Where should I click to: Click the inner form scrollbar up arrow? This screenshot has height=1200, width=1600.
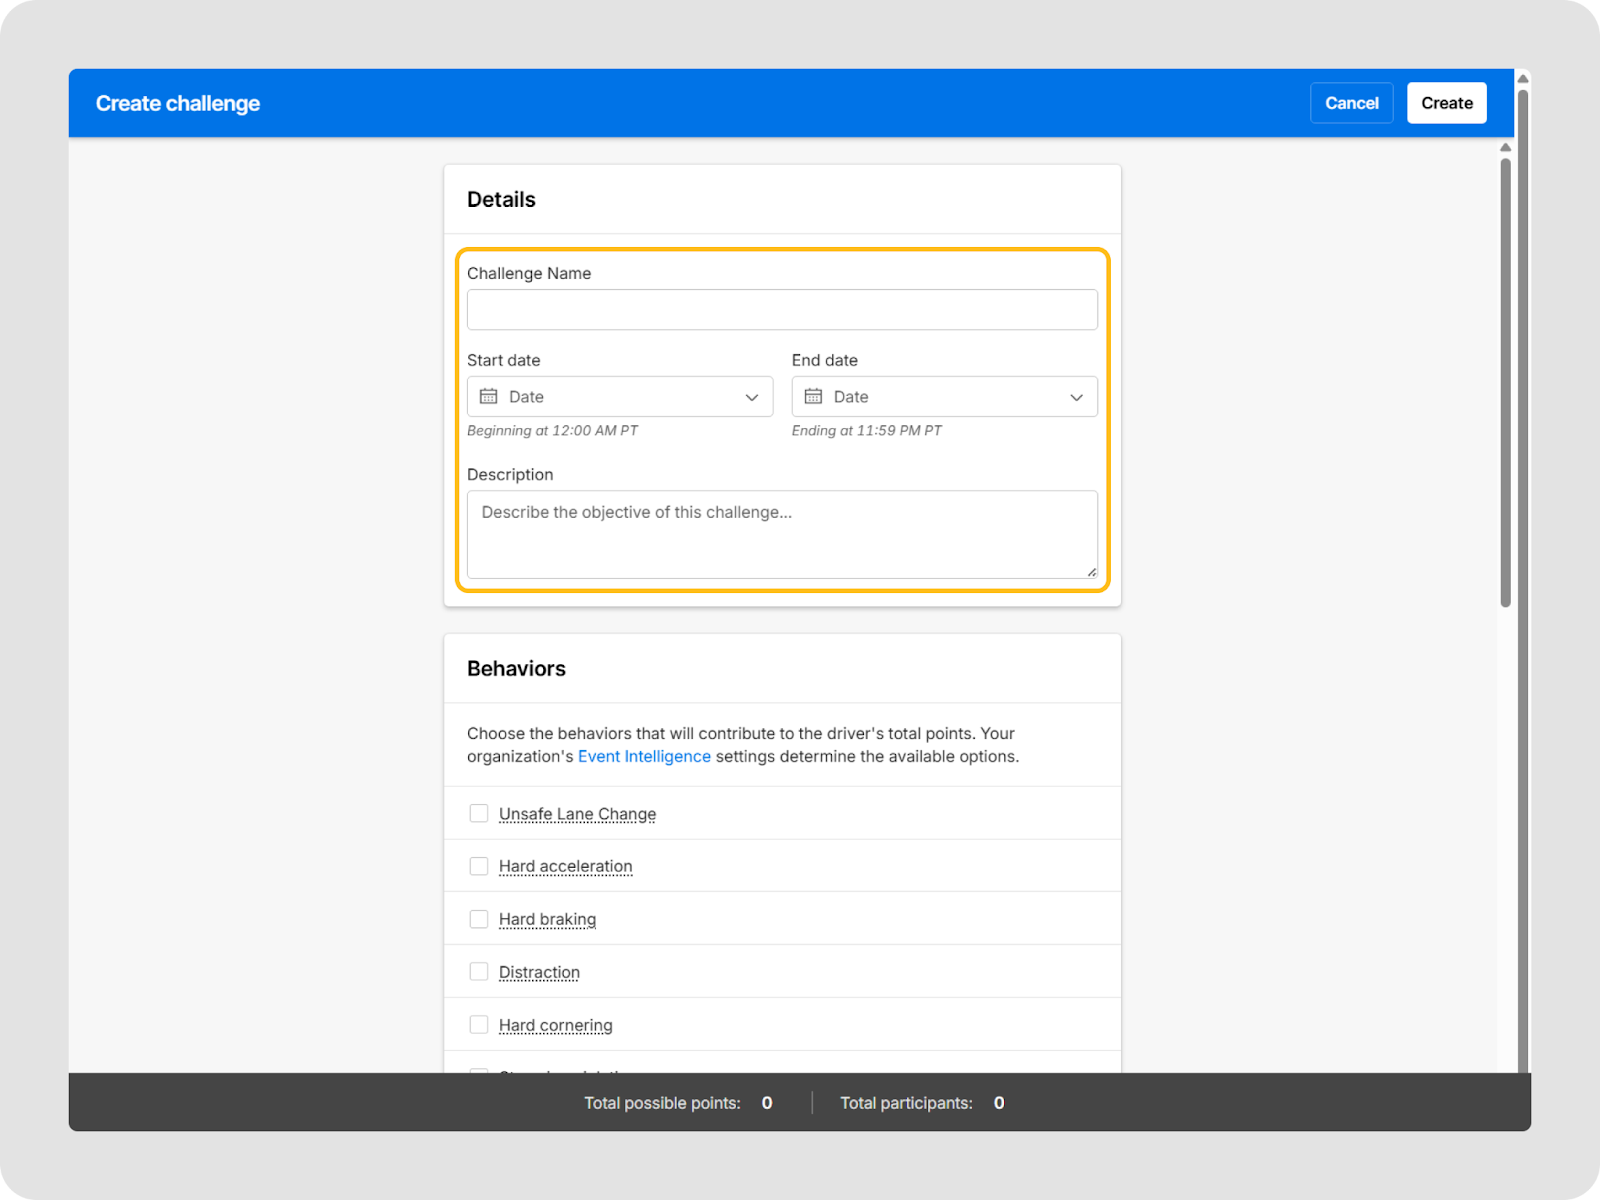pyautogui.click(x=1505, y=148)
